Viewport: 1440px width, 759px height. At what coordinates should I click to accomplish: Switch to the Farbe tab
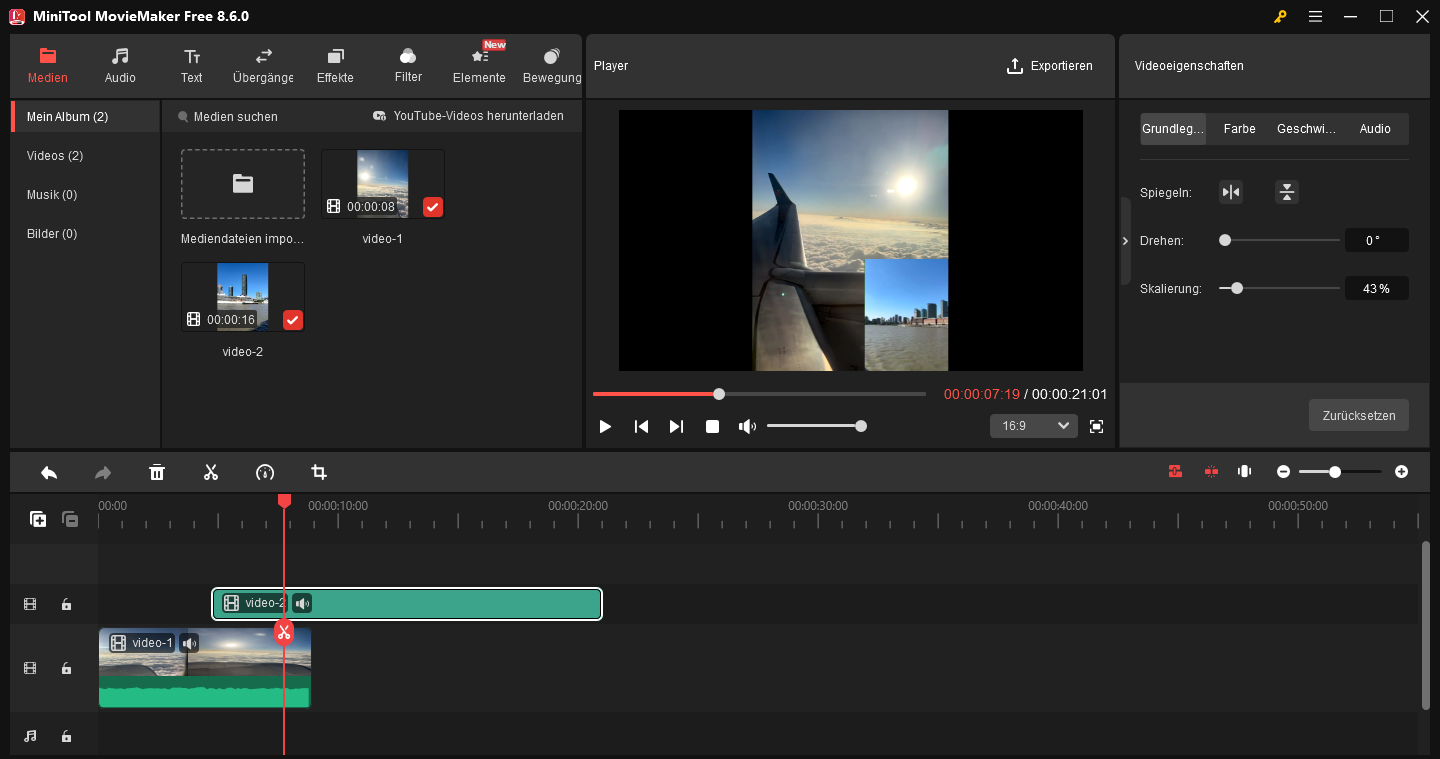1239,128
